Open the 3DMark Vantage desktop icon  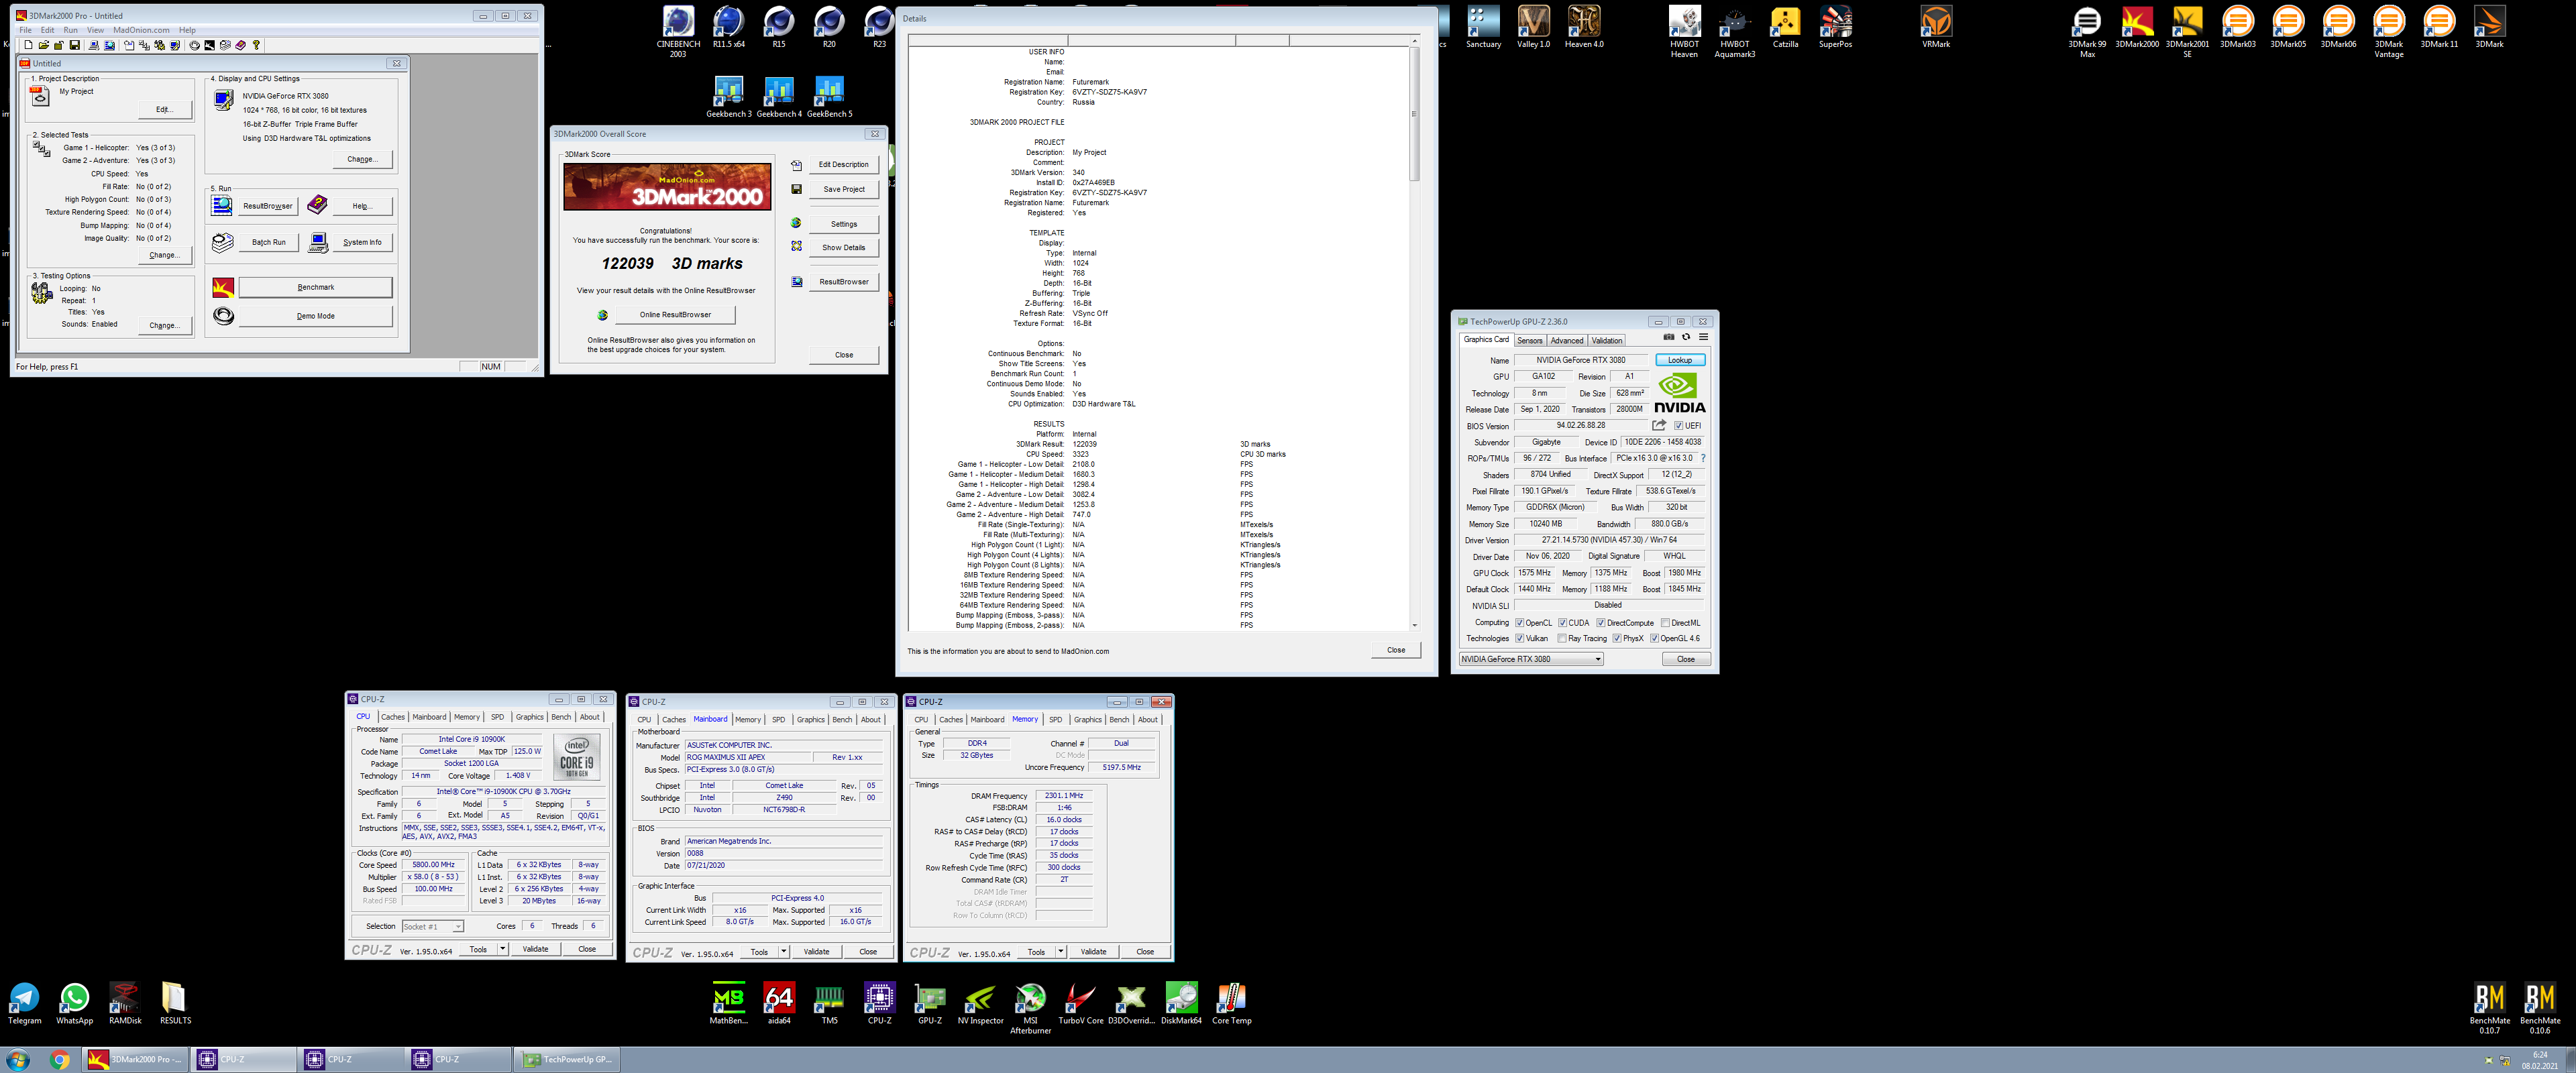(x=2389, y=31)
